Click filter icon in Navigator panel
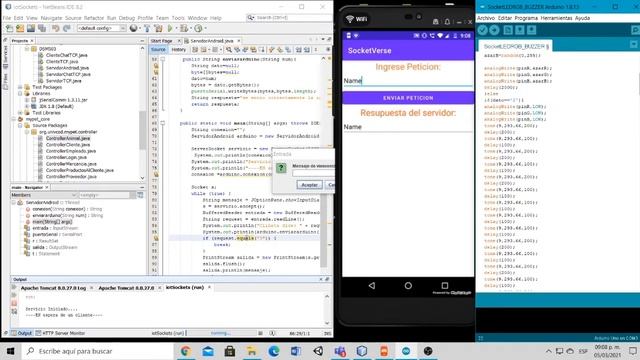The width and height of the screenshot is (640, 360). pos(140,195)
